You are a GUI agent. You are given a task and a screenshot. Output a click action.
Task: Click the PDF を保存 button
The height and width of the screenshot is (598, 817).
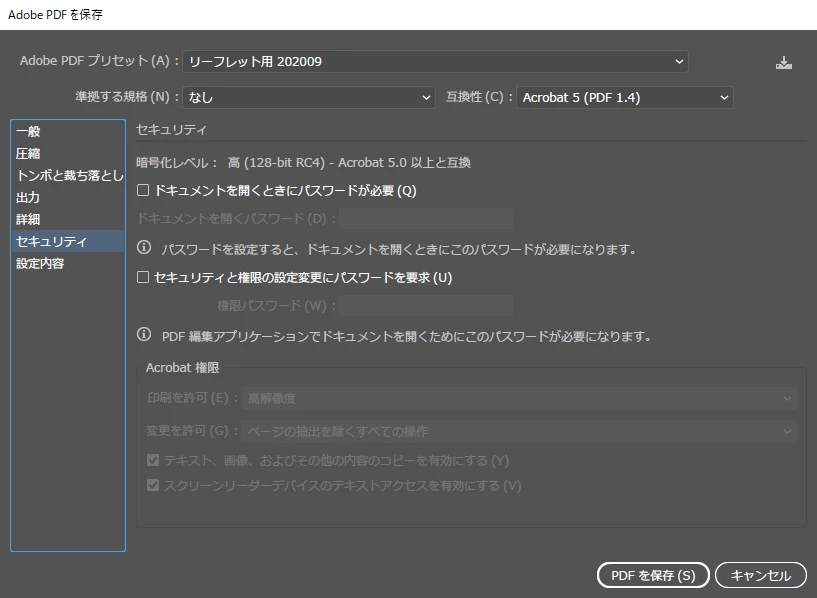pos(653,575)
